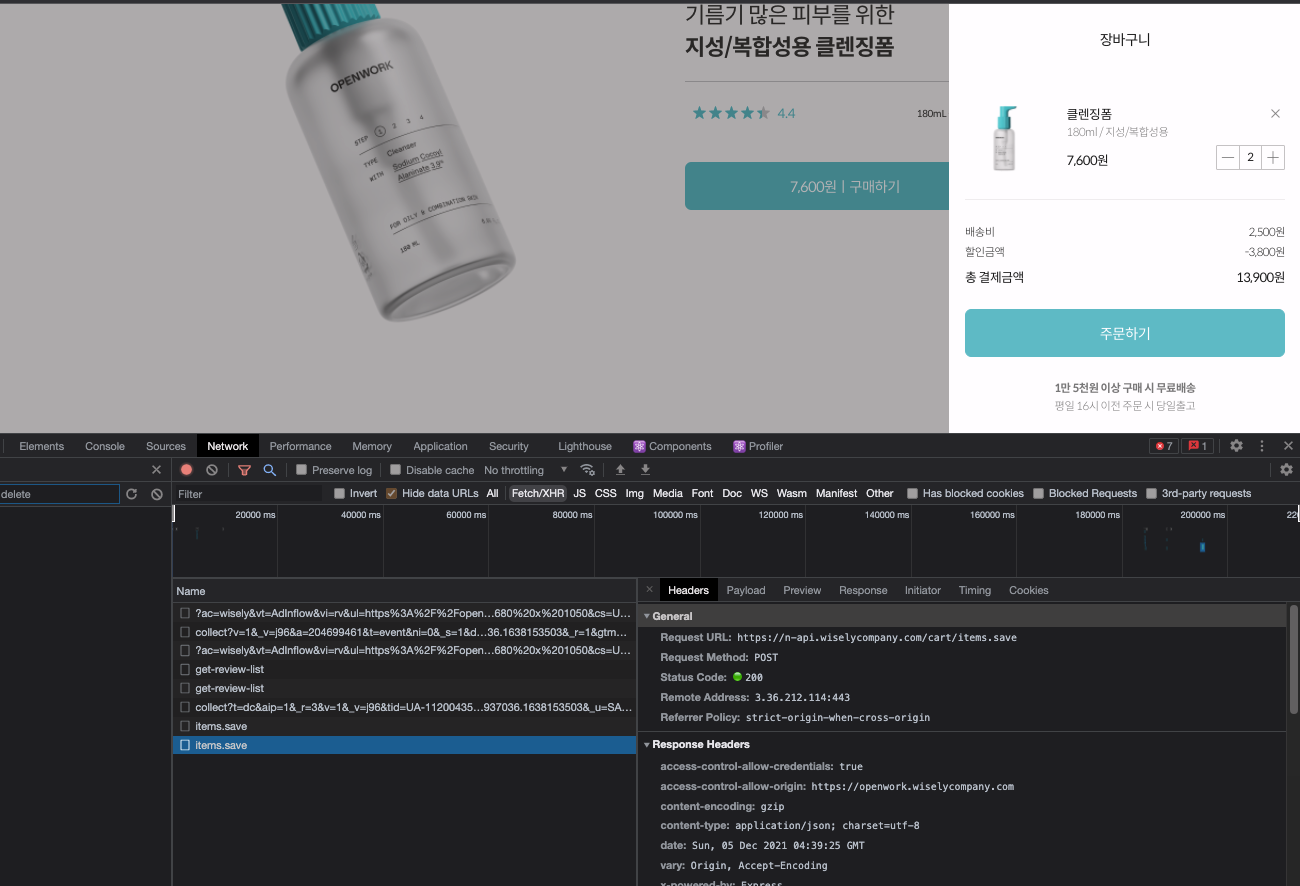Check the Blocked Requests checkbox

click(x=1039, y=494)
